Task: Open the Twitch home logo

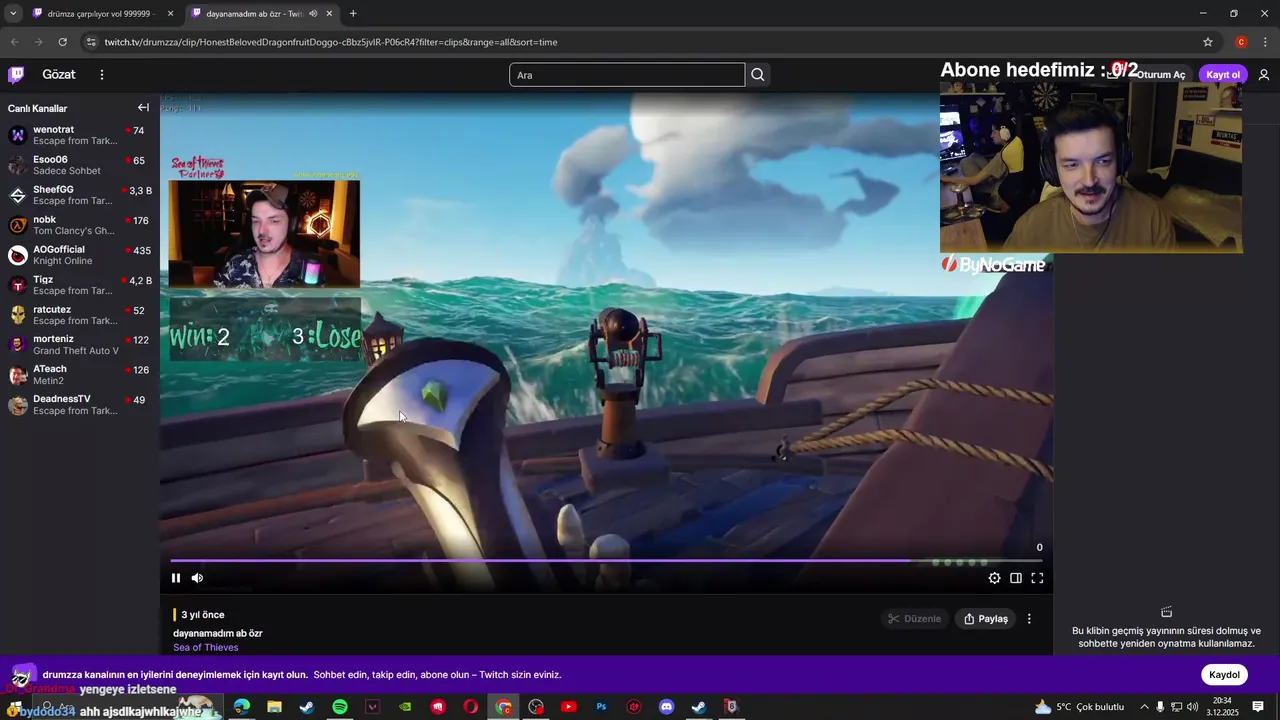Action: pos(16,74)
